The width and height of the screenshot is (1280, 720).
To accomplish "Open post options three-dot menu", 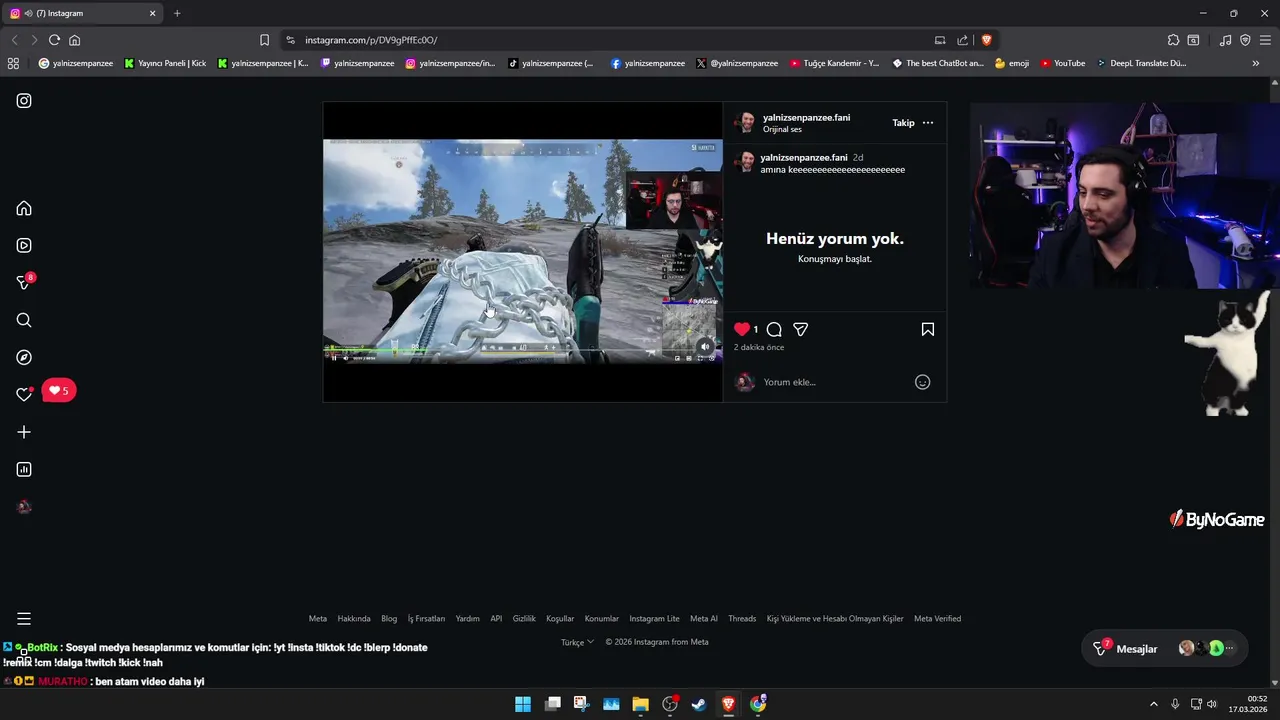I will point(928,123).
